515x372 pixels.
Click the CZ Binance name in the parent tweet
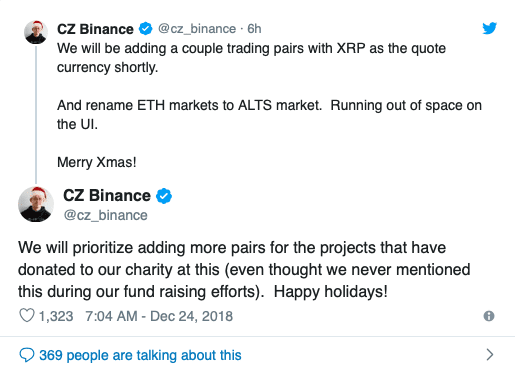(x=95, y=29)
